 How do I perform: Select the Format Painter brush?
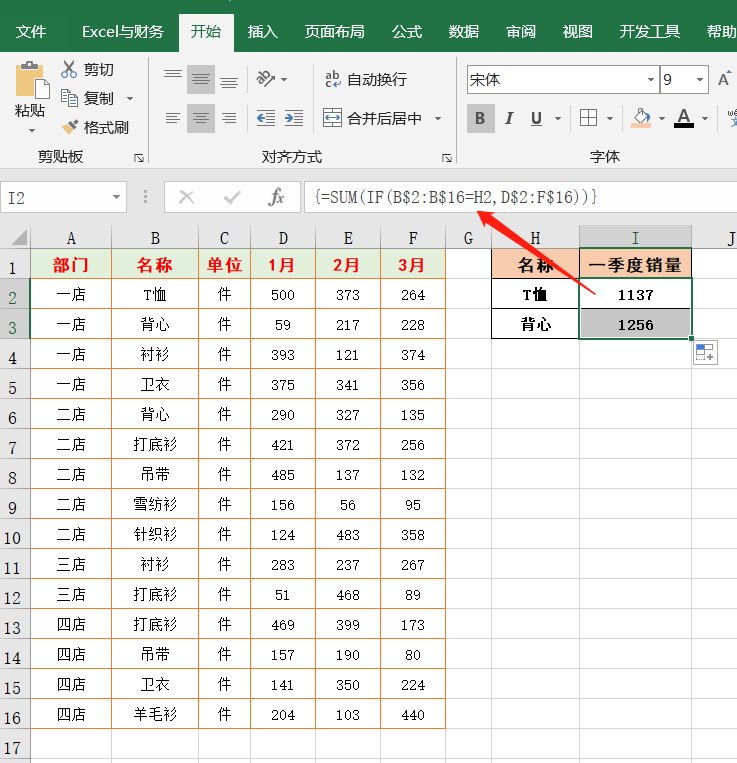(69, 127)
